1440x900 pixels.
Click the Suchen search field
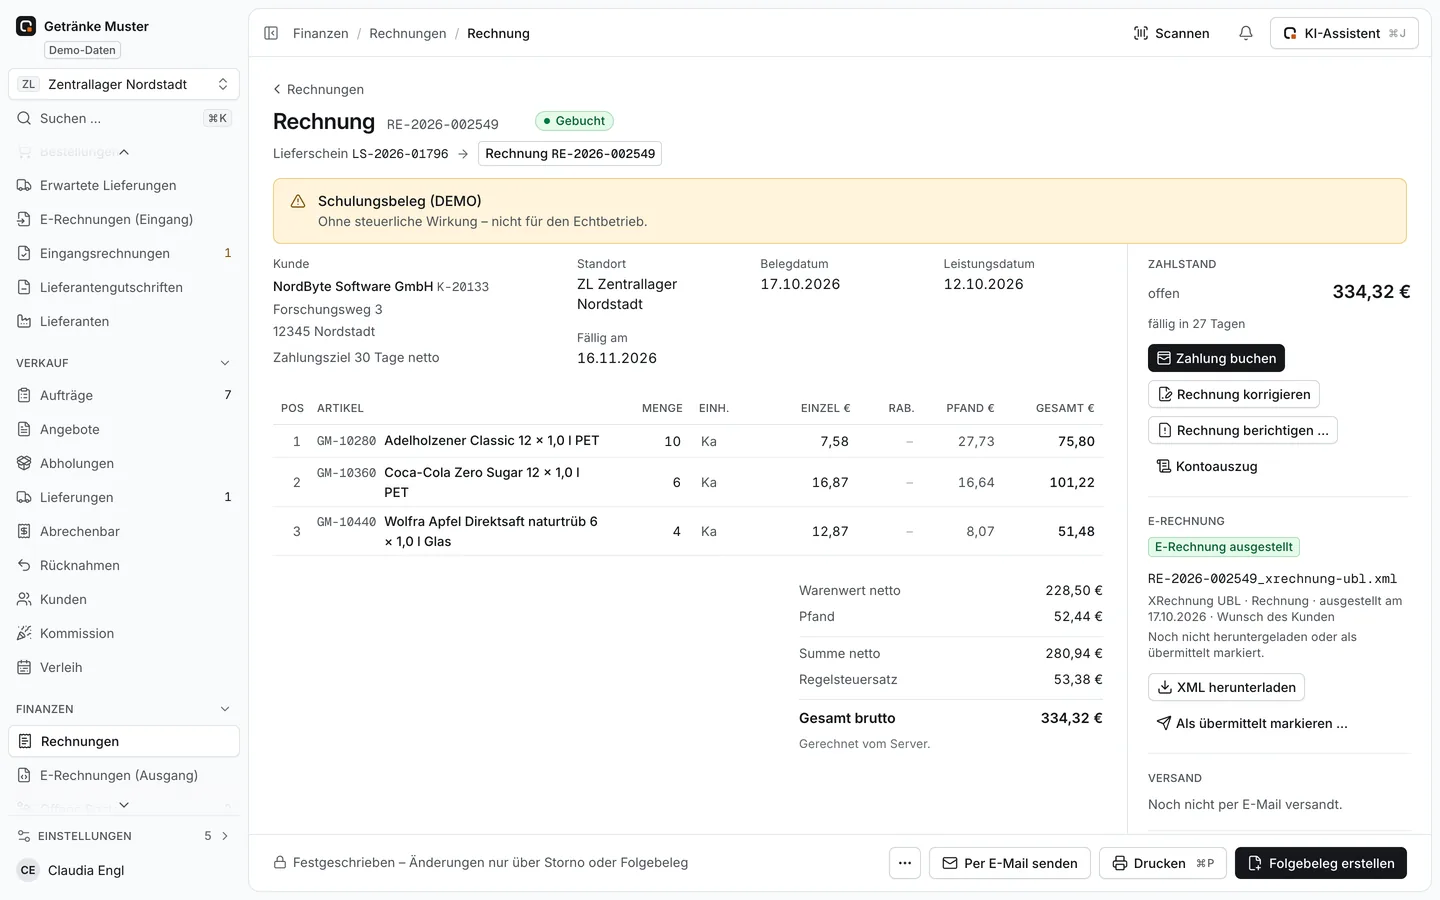[124, 118]
